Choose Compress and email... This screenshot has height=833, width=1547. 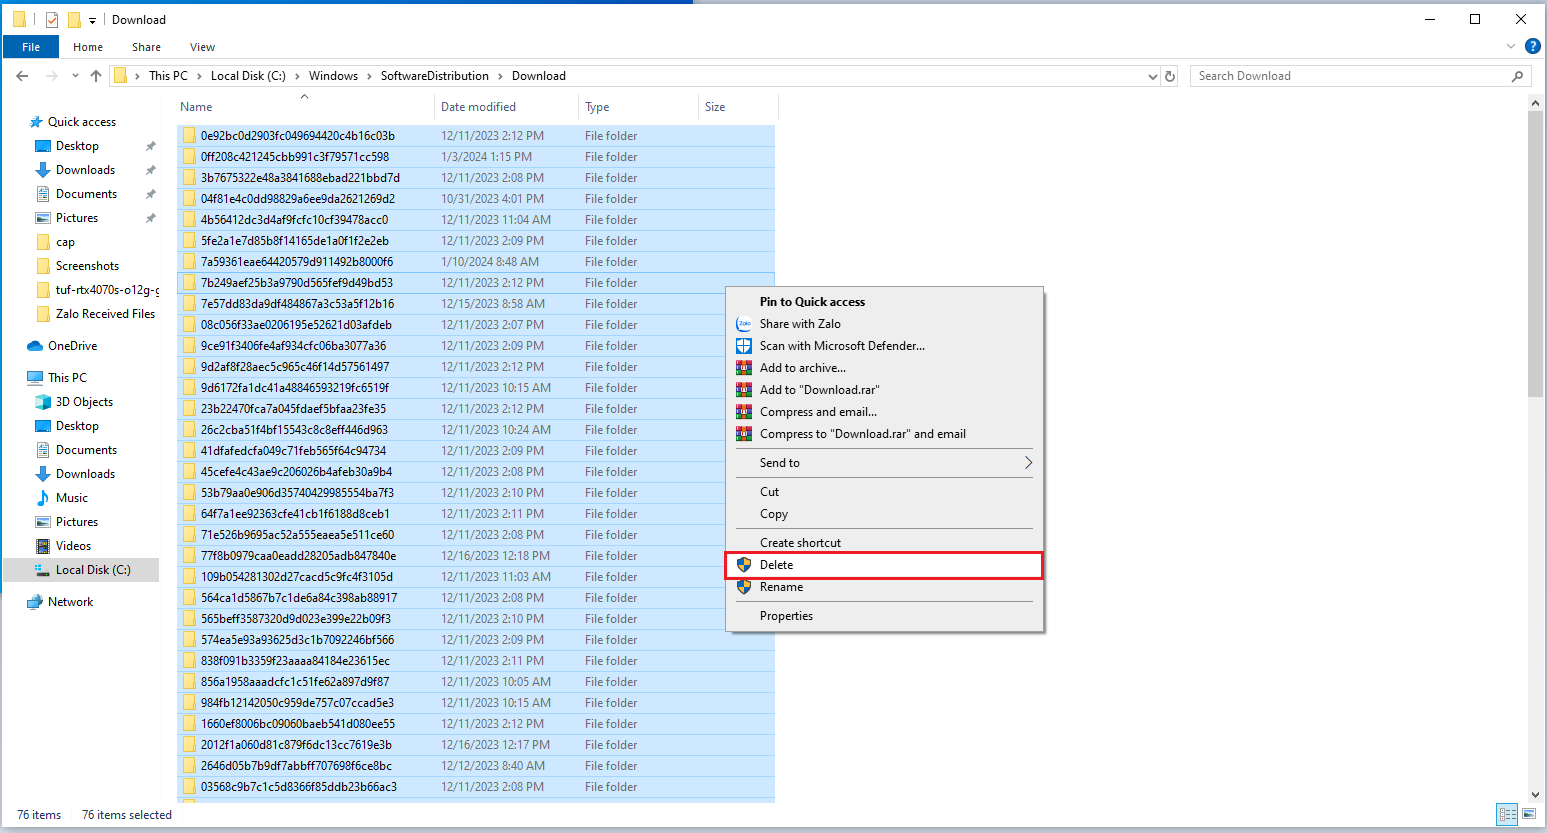pyautogui.click(x=884, y=412)
